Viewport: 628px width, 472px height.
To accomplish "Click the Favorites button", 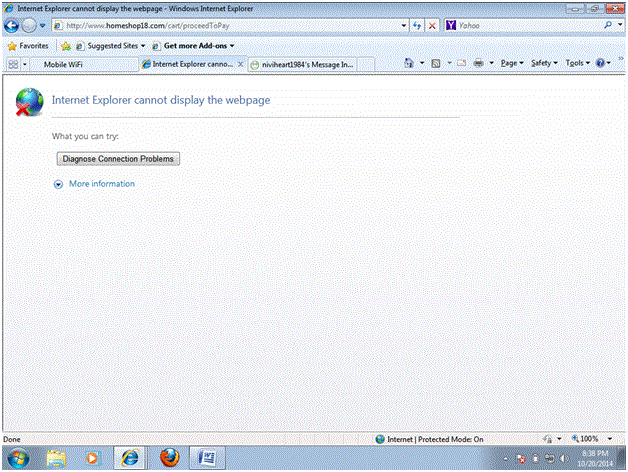I will pyautogui.click(x=28, y=46).
